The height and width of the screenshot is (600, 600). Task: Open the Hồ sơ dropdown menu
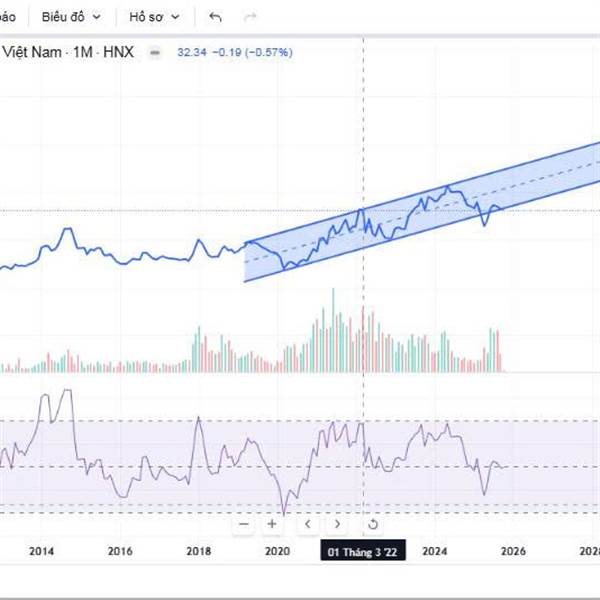[x=154, y=17]
